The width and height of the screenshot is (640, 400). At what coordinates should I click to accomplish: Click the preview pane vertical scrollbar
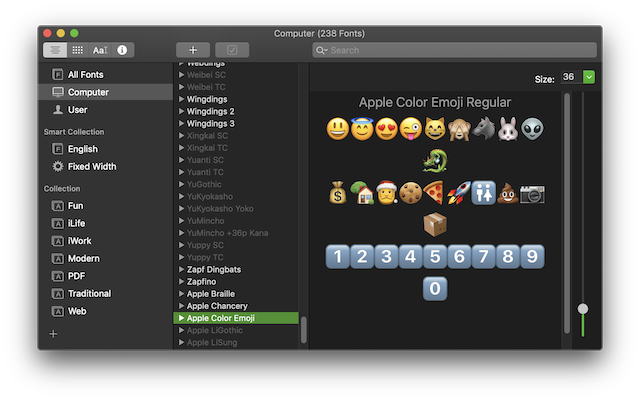pyautogui.click(x=567, y=213)
